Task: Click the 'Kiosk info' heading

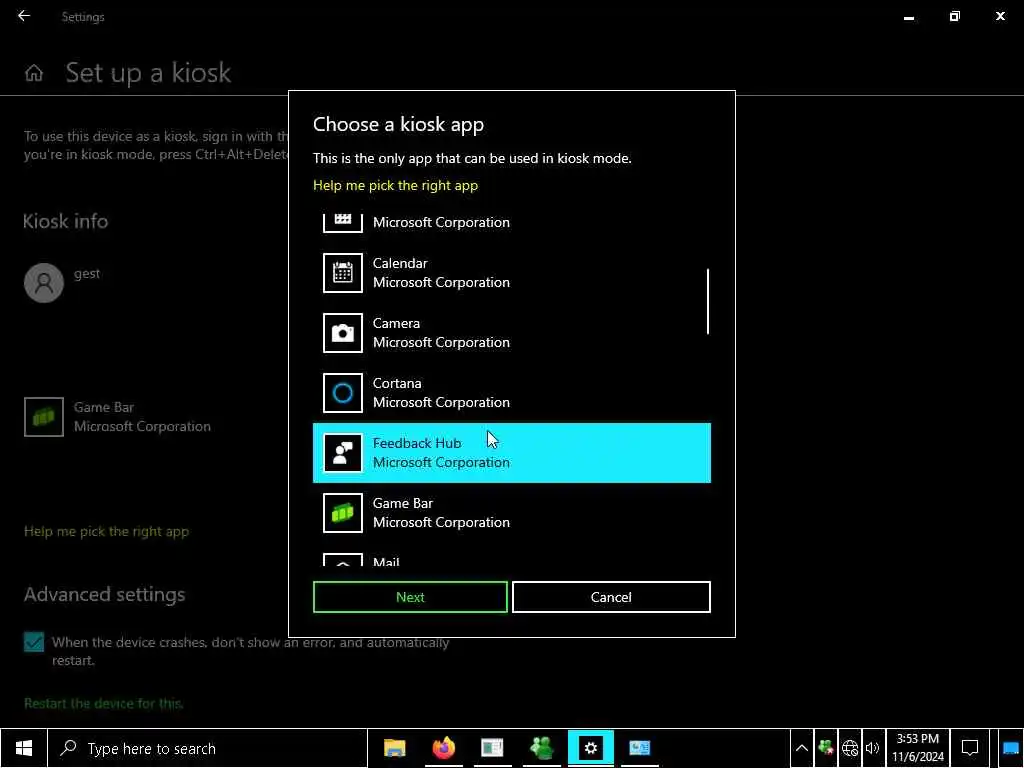Action: click(x=65, y=221)
